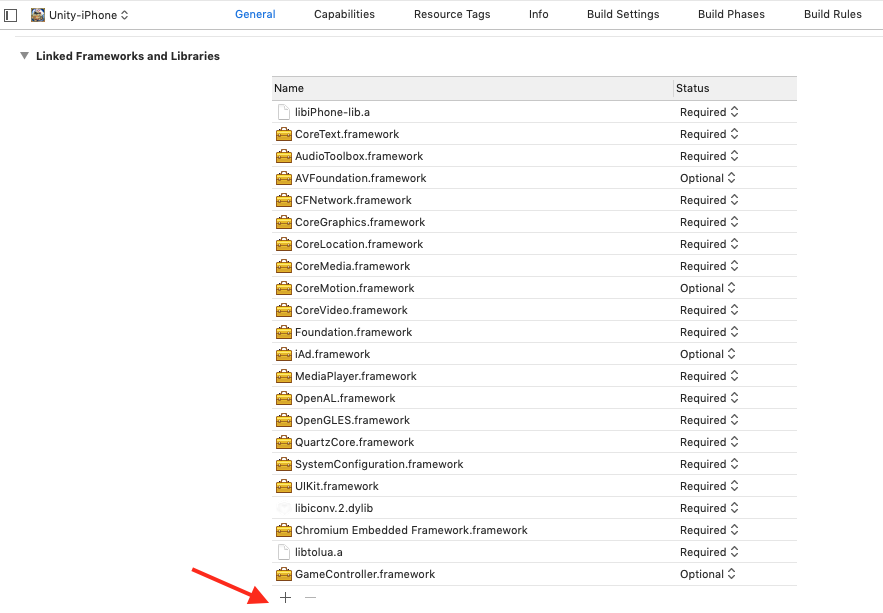Open the UIKit.framework Required status dropdown

pos(709,486)
